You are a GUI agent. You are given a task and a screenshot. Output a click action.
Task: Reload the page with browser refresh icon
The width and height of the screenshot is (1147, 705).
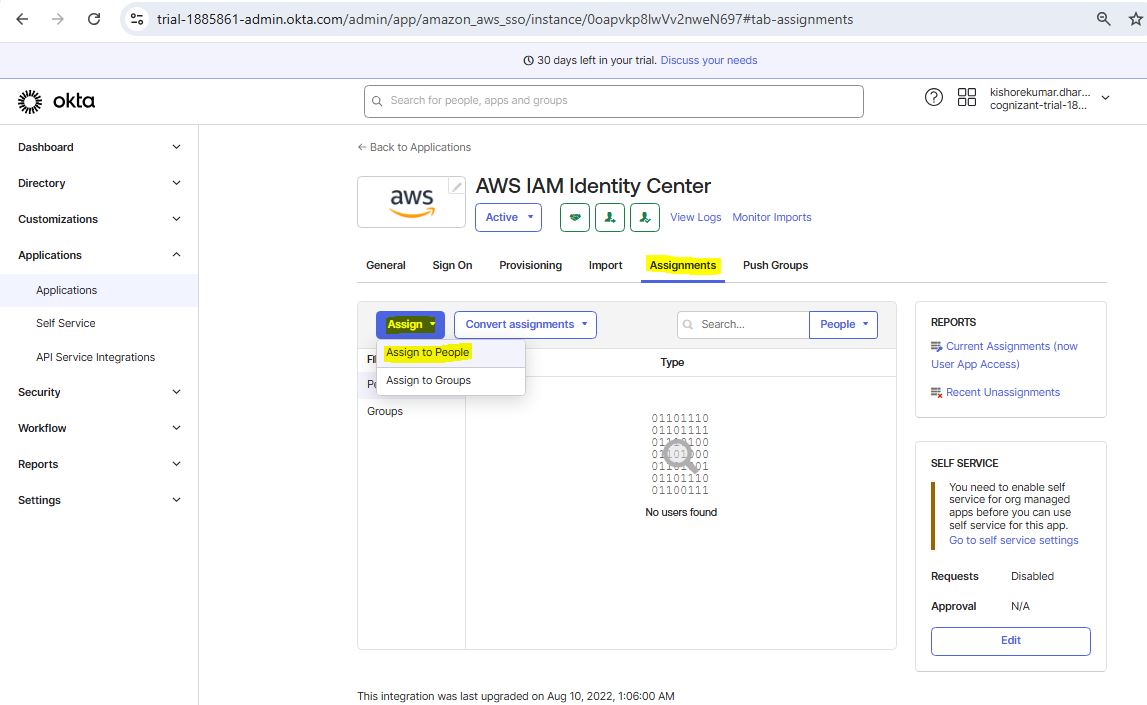(x=94, y=19)
